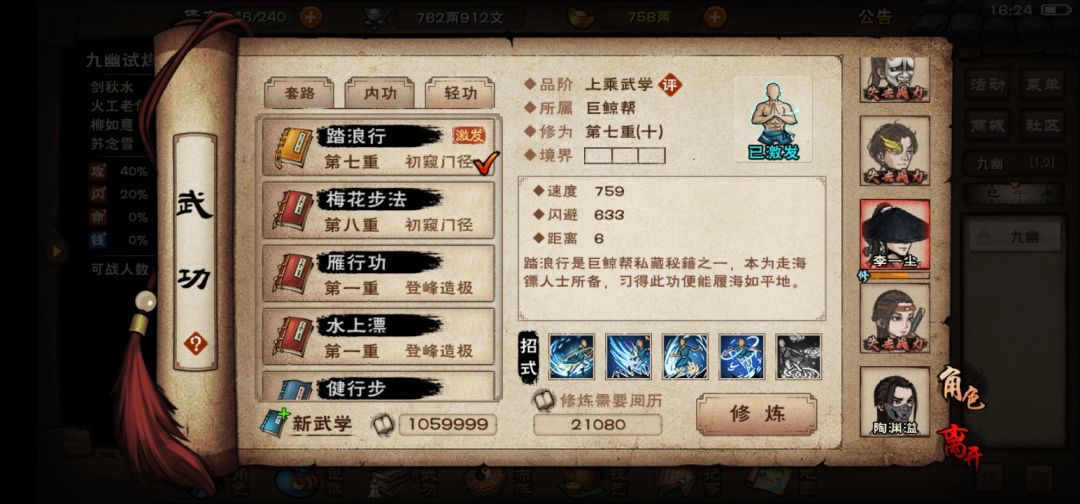Switch to the 内功 tab
The height and width of the screenshot is (504, 1080).
point(380,93)
